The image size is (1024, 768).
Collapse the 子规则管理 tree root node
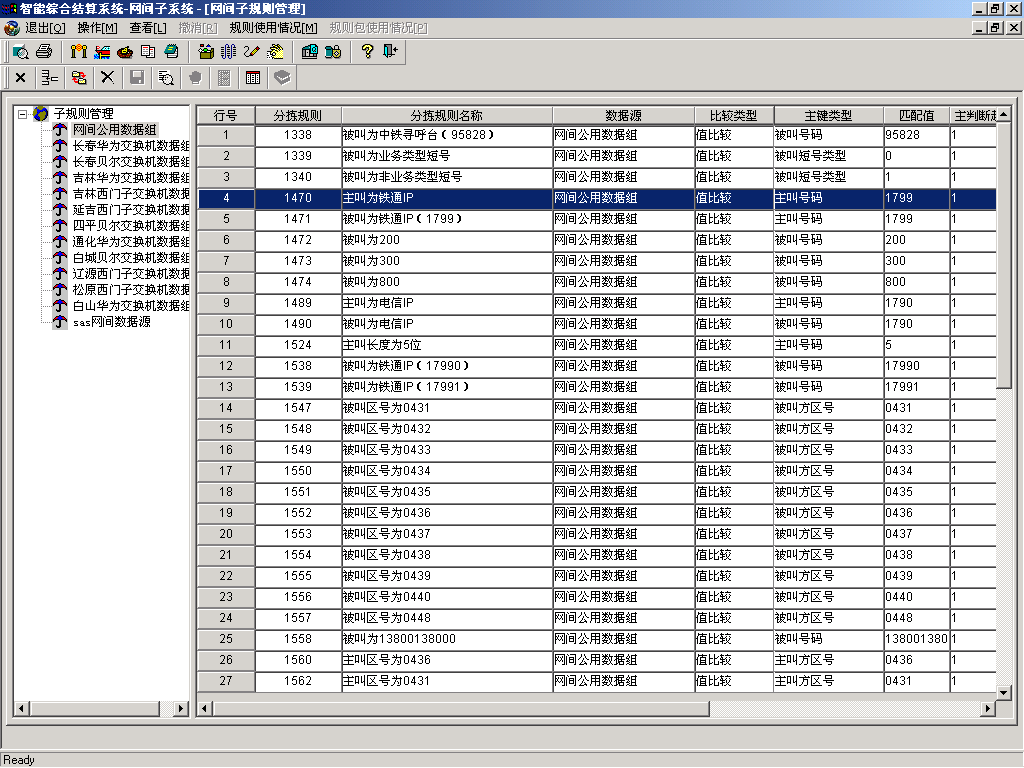pyautogui.click(x=23, y=114)
